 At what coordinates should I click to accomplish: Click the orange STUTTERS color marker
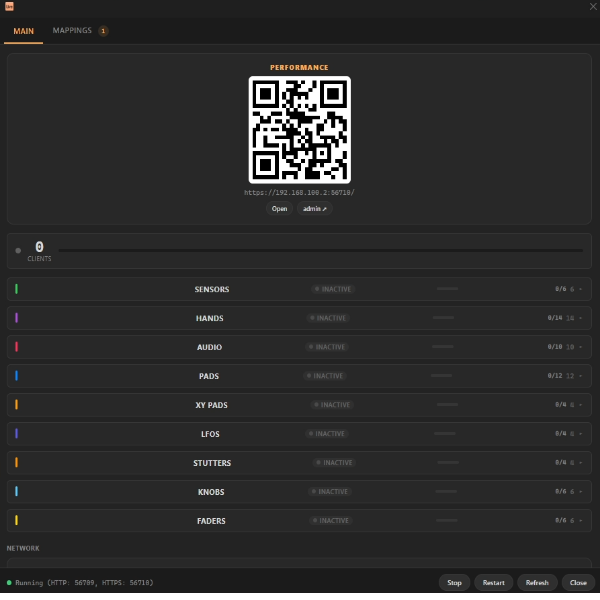coord(16,462)
